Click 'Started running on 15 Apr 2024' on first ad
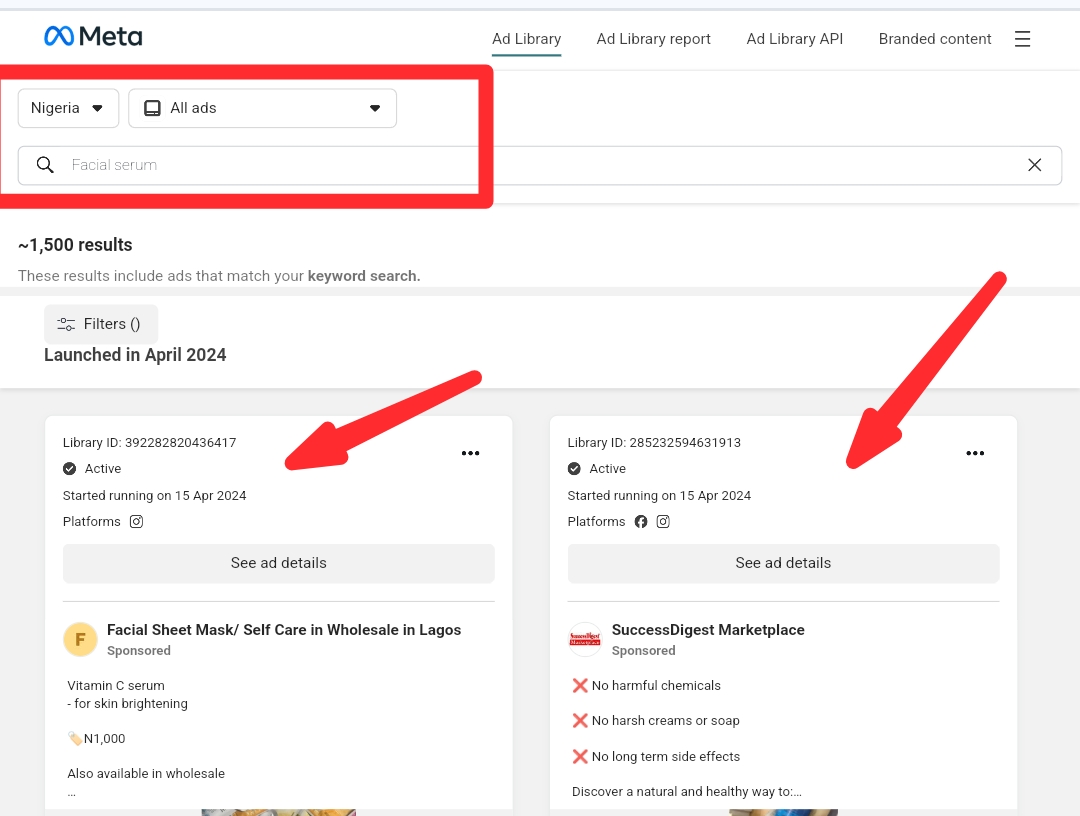 [154, 495]
